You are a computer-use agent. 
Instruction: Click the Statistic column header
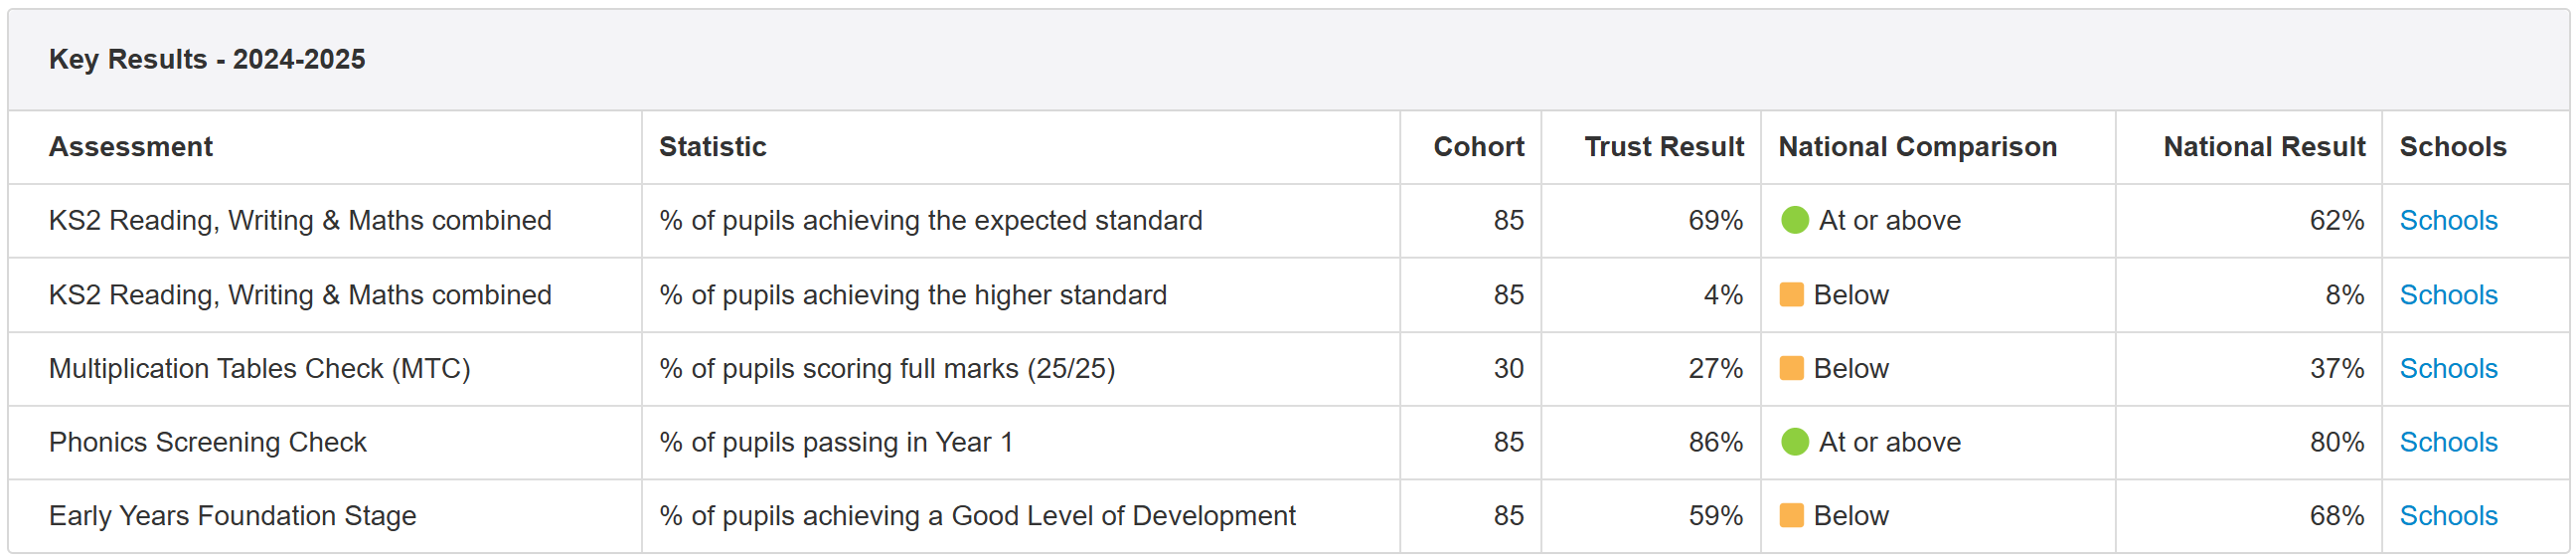[x=712, y=147]
